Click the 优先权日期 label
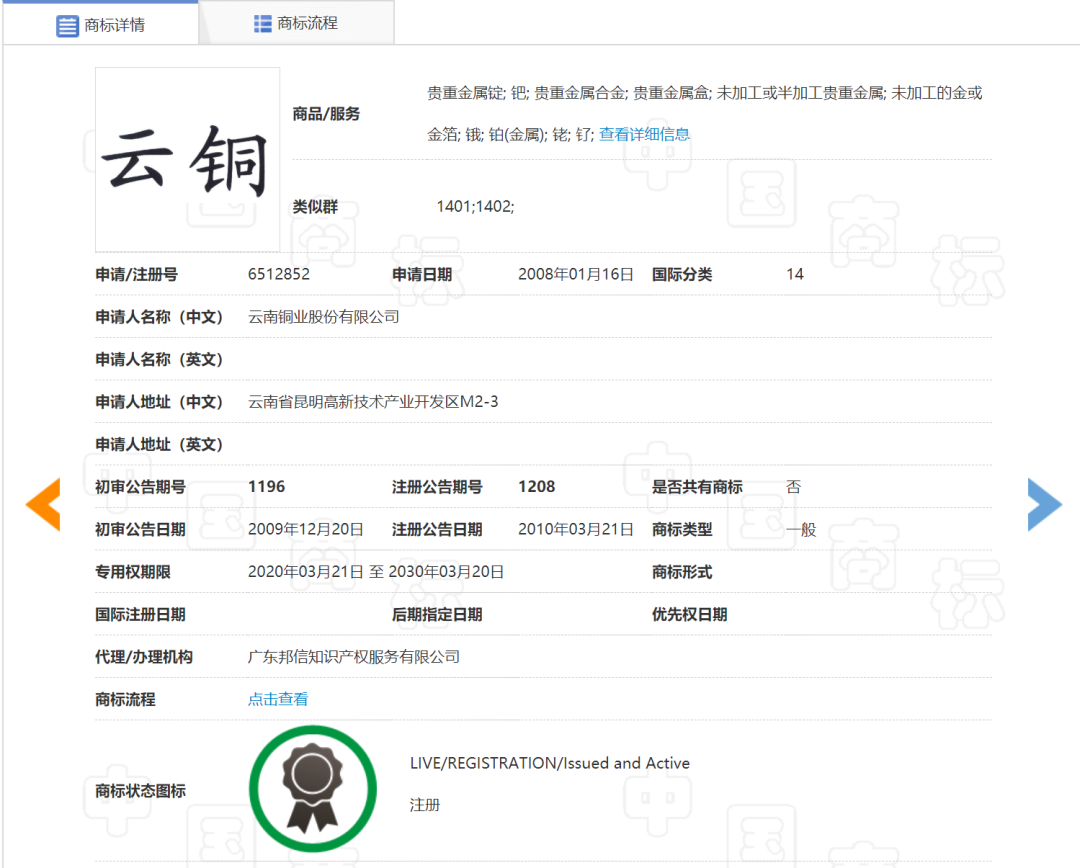The image size is (1080, 868). 689,614
